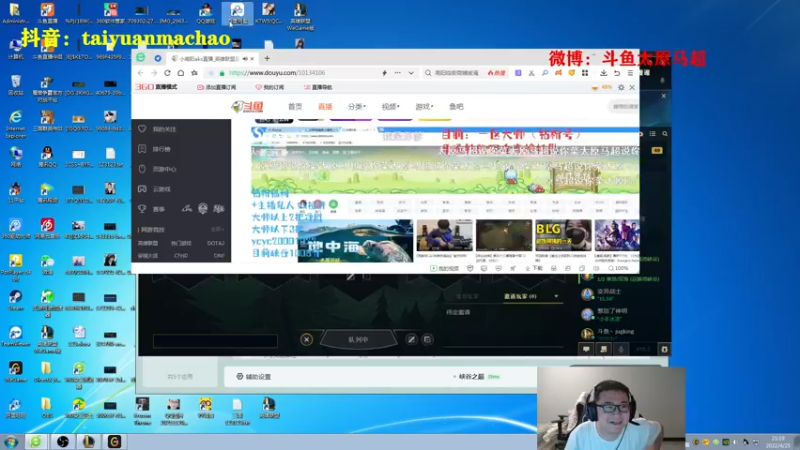800x450 pixels.
Task: Open the BLG video thumbnail
Action: (x=563, y=235)
